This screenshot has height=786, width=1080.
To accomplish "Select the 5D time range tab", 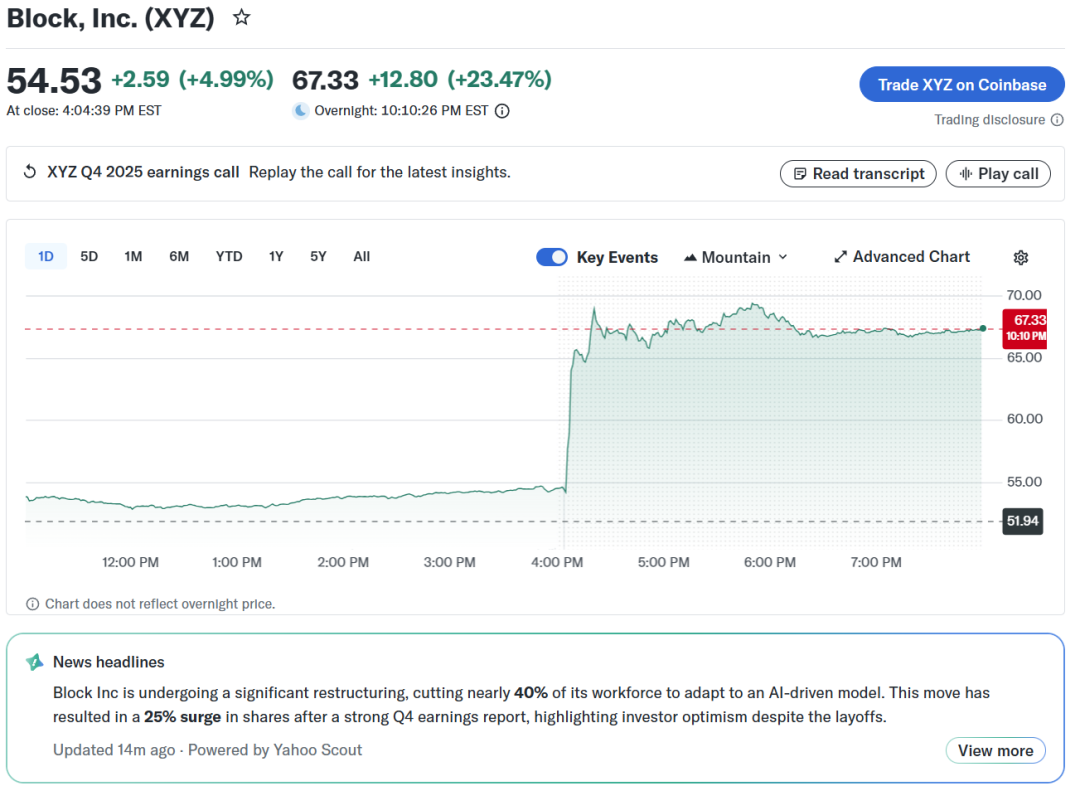I will 89,257.
